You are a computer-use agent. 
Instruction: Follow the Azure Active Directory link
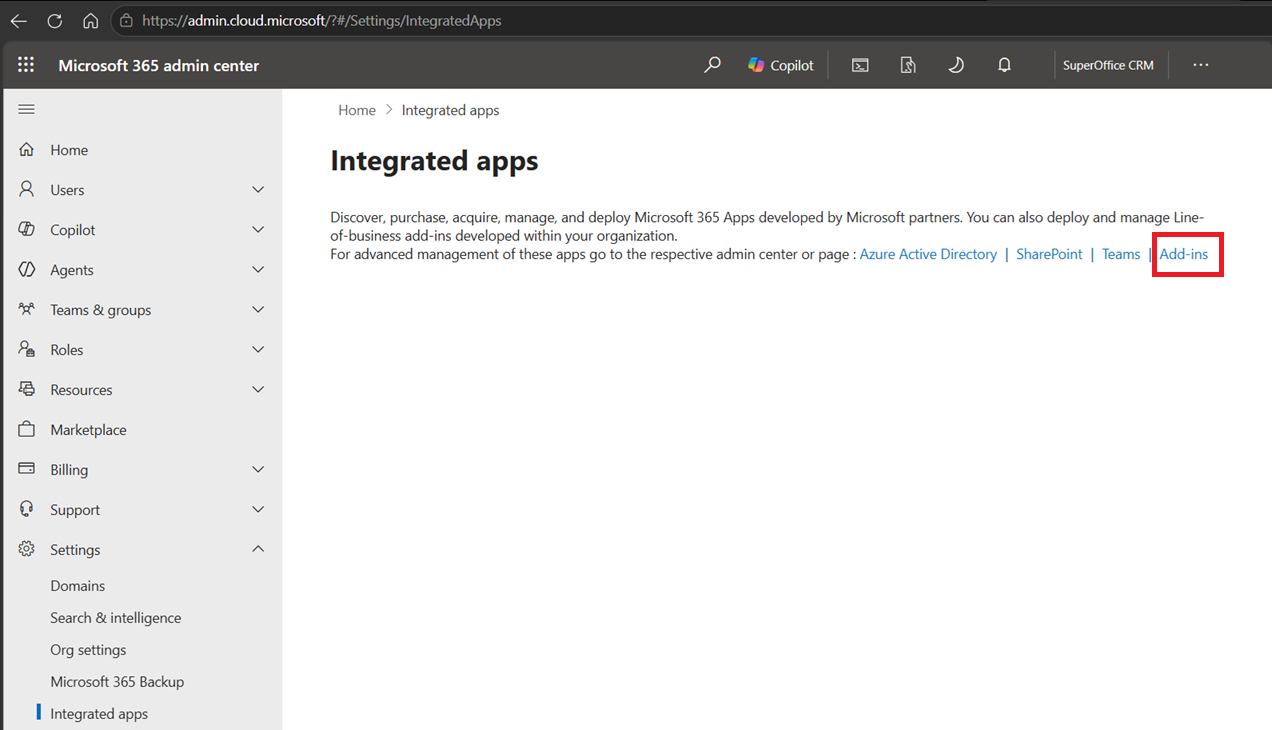pyautogui.click(x=928, y=254)
